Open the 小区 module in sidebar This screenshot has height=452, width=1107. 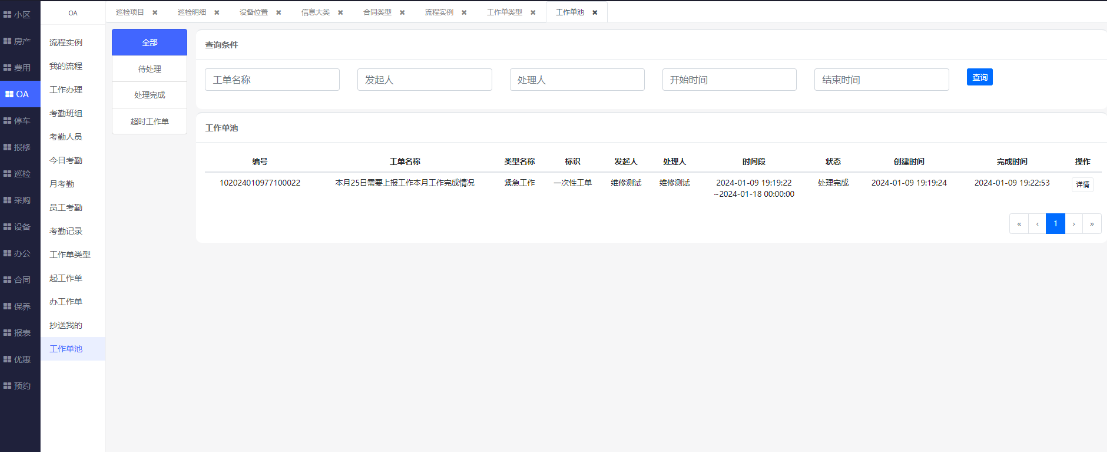point(18,15)
